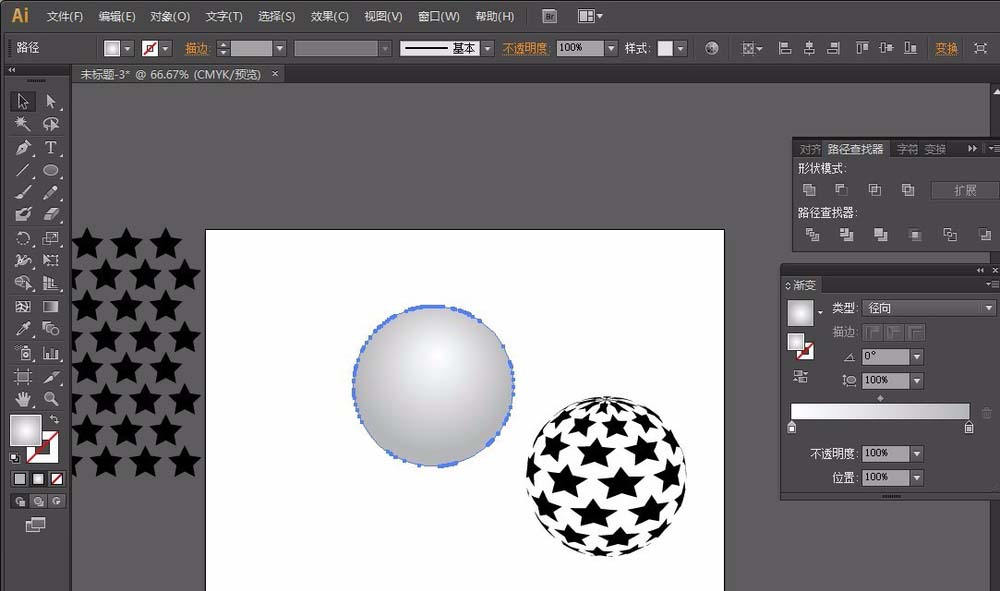Set paint mode to None in toolbox
This screenshot has width=1000, height=591.
point(56,479)
